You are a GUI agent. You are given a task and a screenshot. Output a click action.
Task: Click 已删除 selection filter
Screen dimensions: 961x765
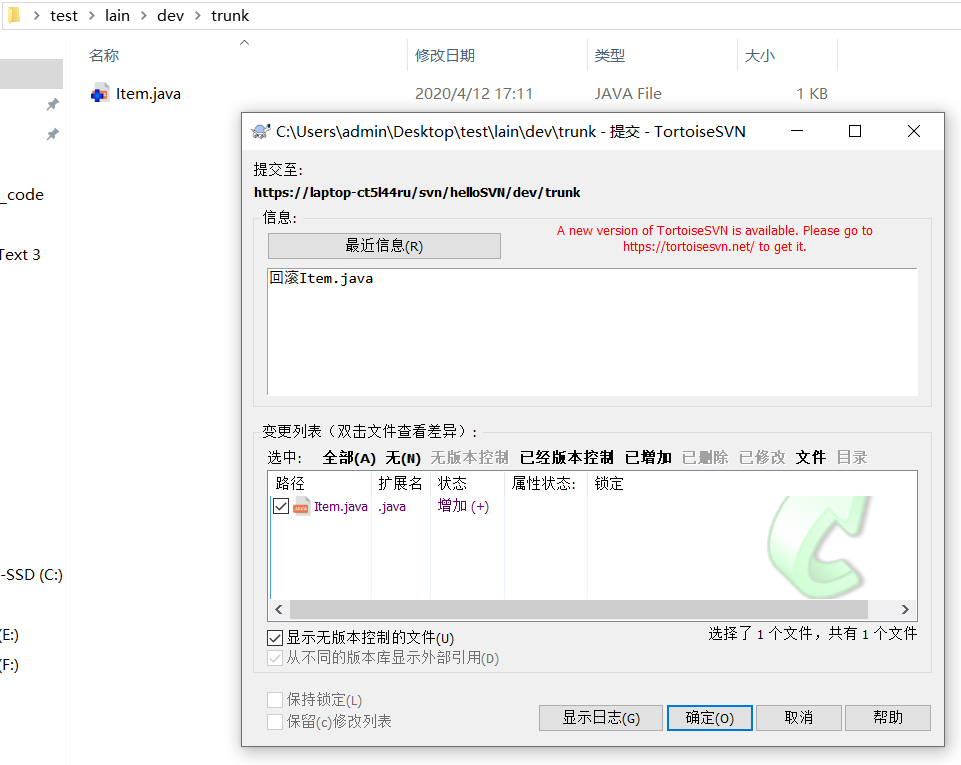tap(705, 458)
